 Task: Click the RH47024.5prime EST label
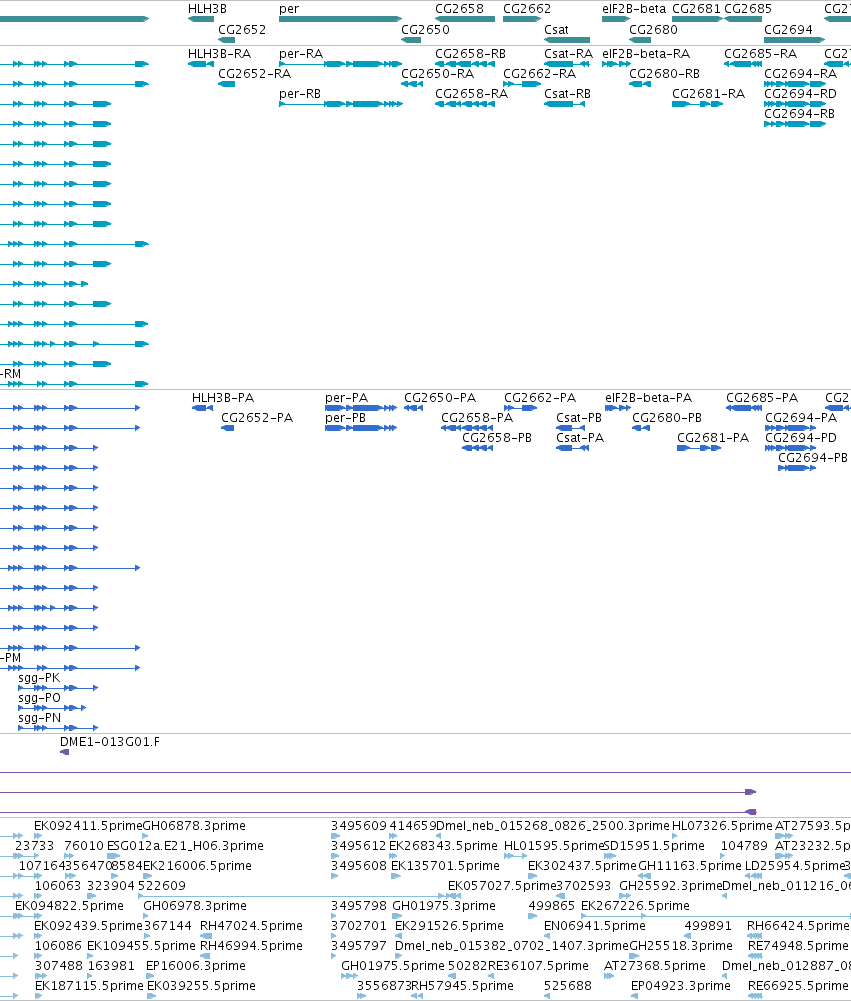252,926
